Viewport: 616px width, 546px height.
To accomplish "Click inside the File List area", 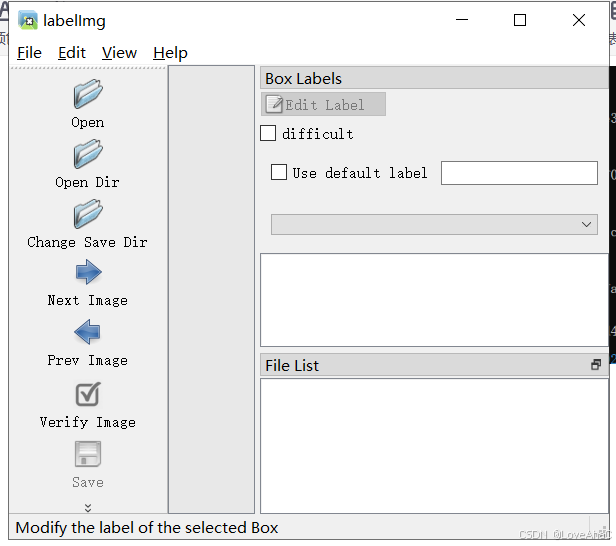I will (434, 446).
